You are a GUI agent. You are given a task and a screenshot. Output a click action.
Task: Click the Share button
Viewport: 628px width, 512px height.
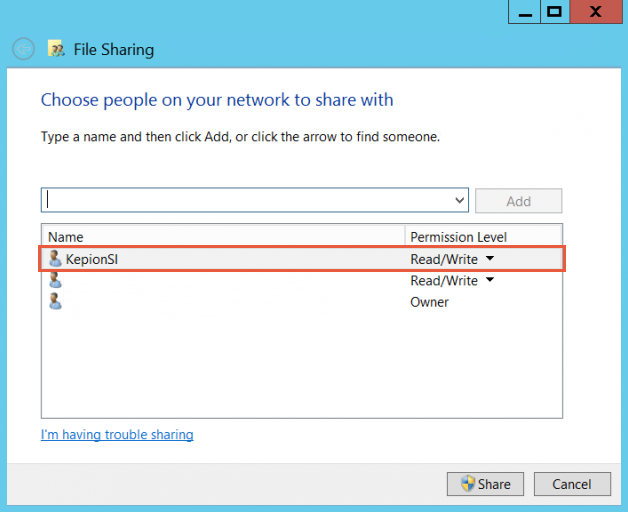point(485,484)
